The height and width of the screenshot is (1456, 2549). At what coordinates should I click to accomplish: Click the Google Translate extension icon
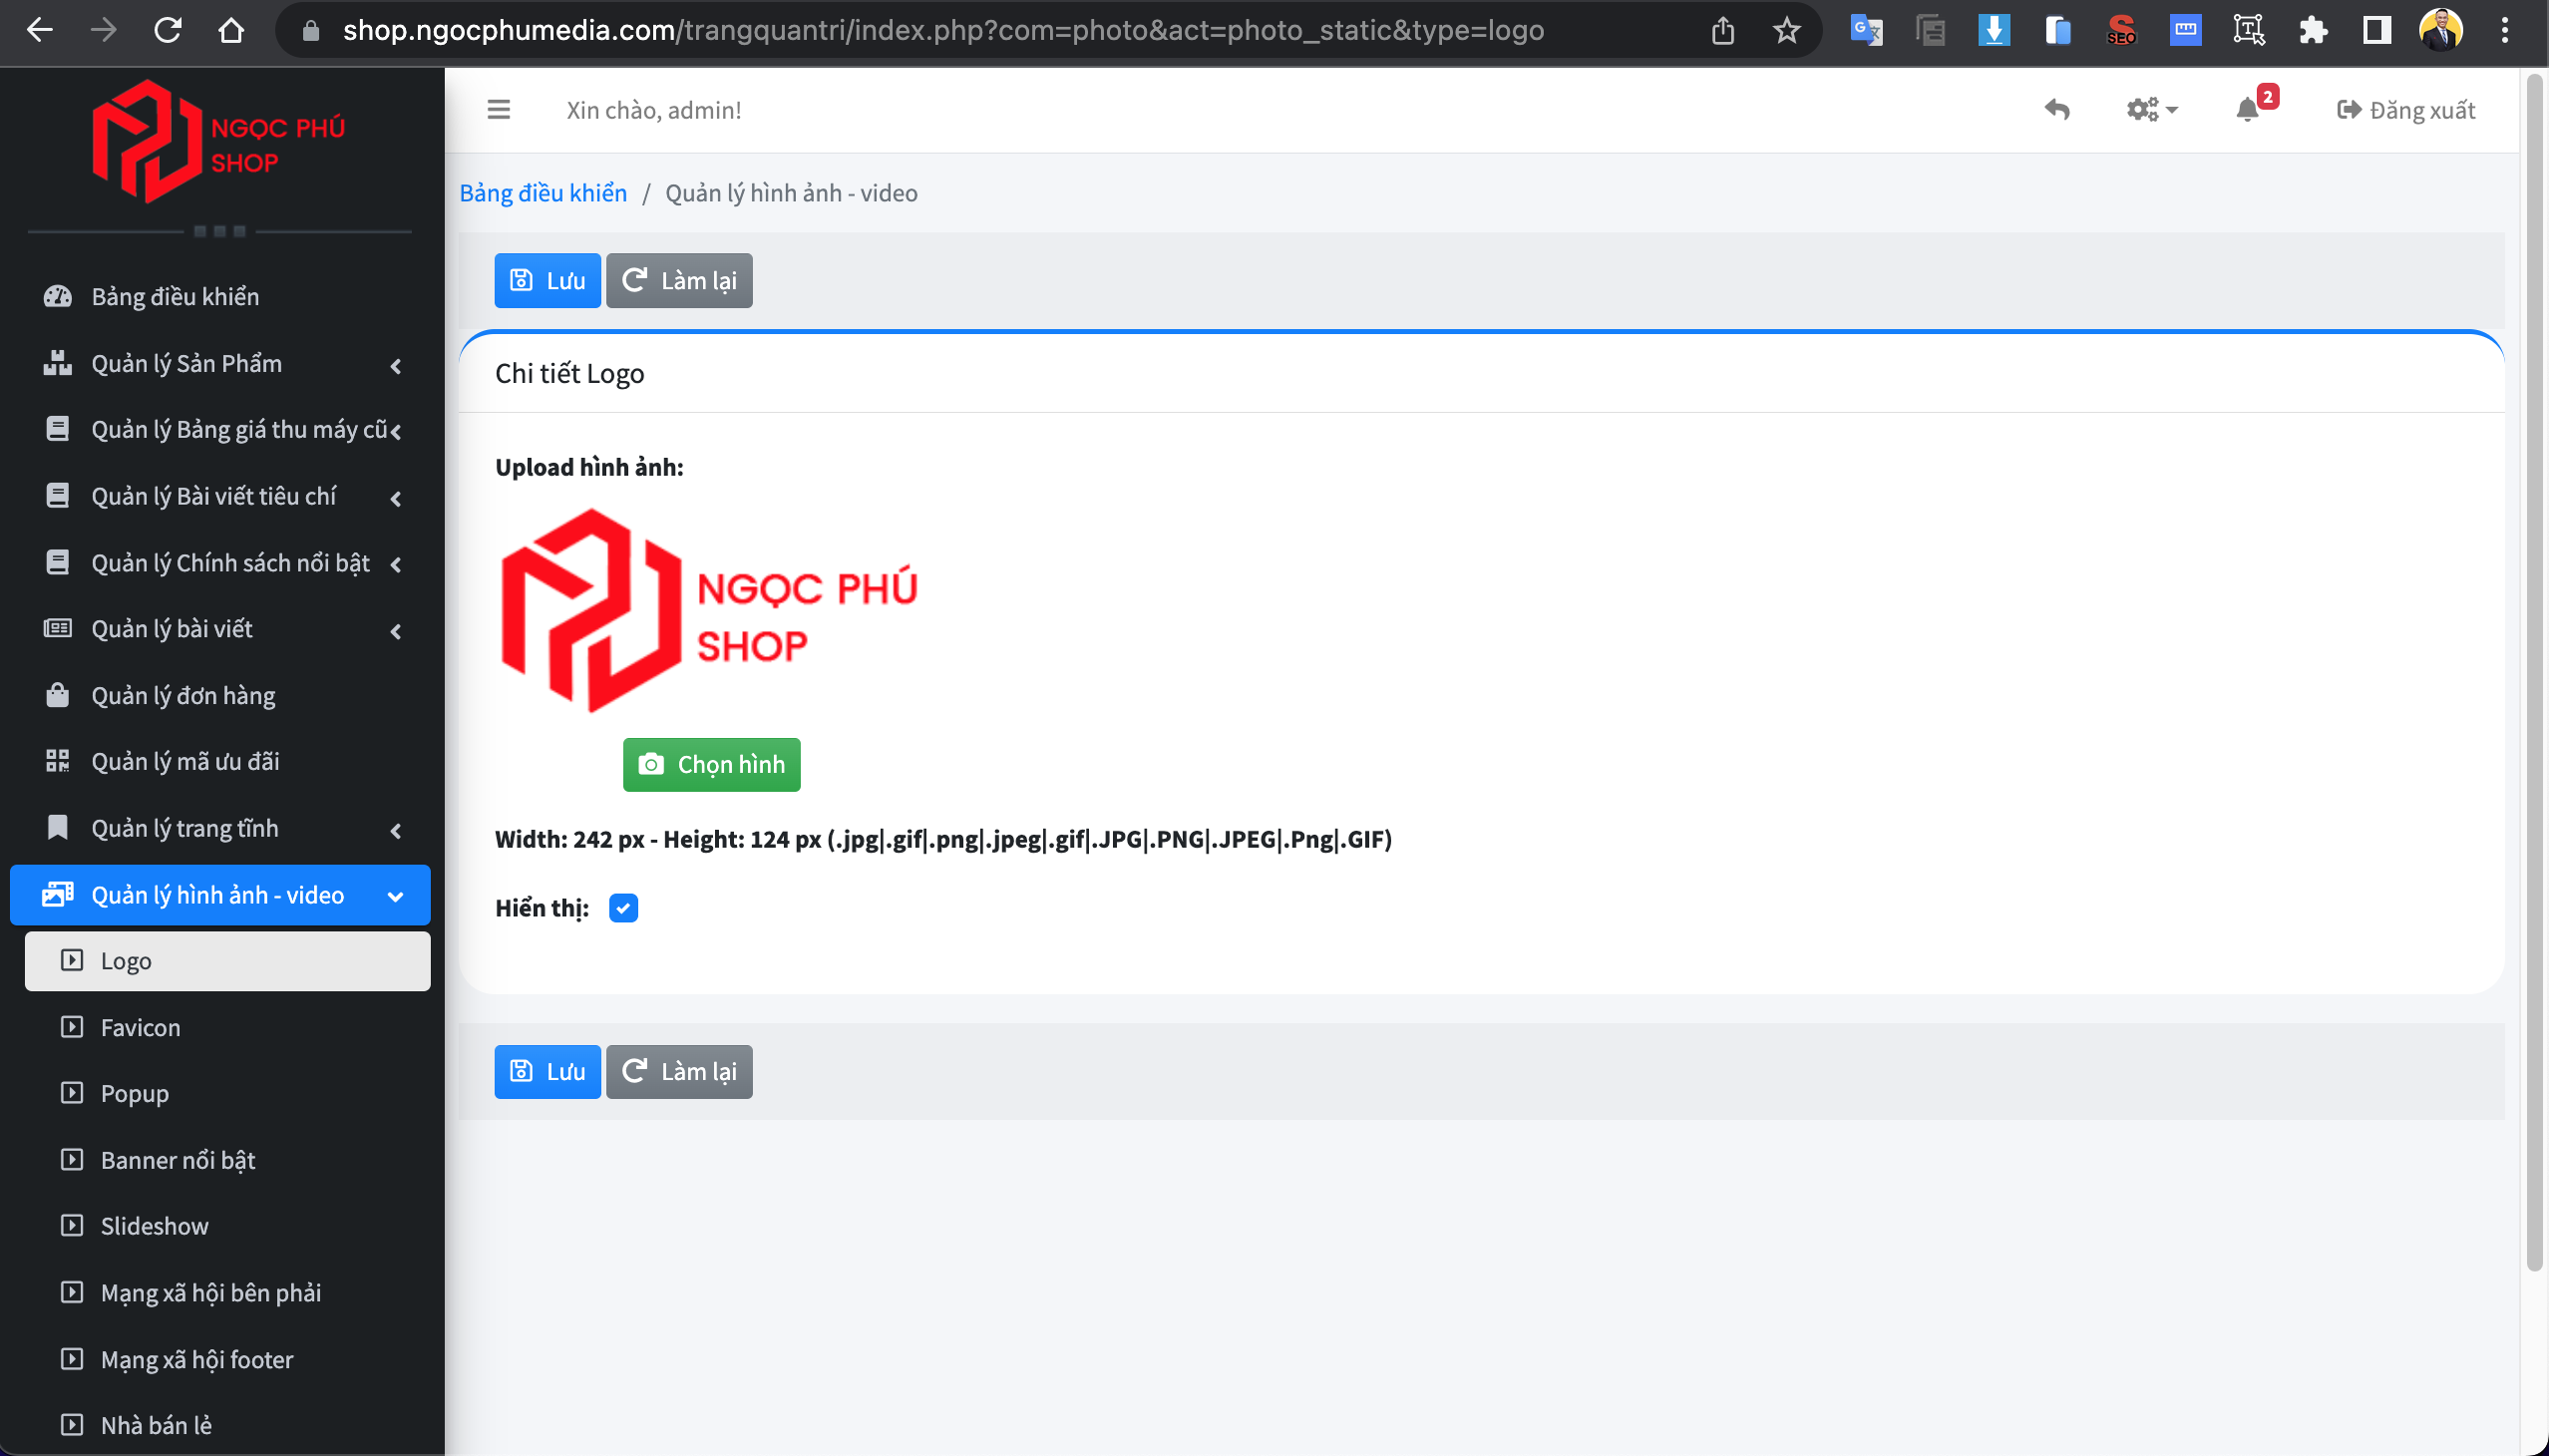(x=1866, y=30)
